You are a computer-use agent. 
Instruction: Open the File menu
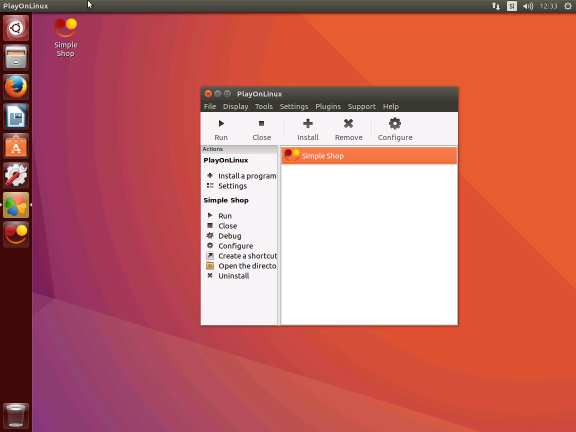point(210,107)
